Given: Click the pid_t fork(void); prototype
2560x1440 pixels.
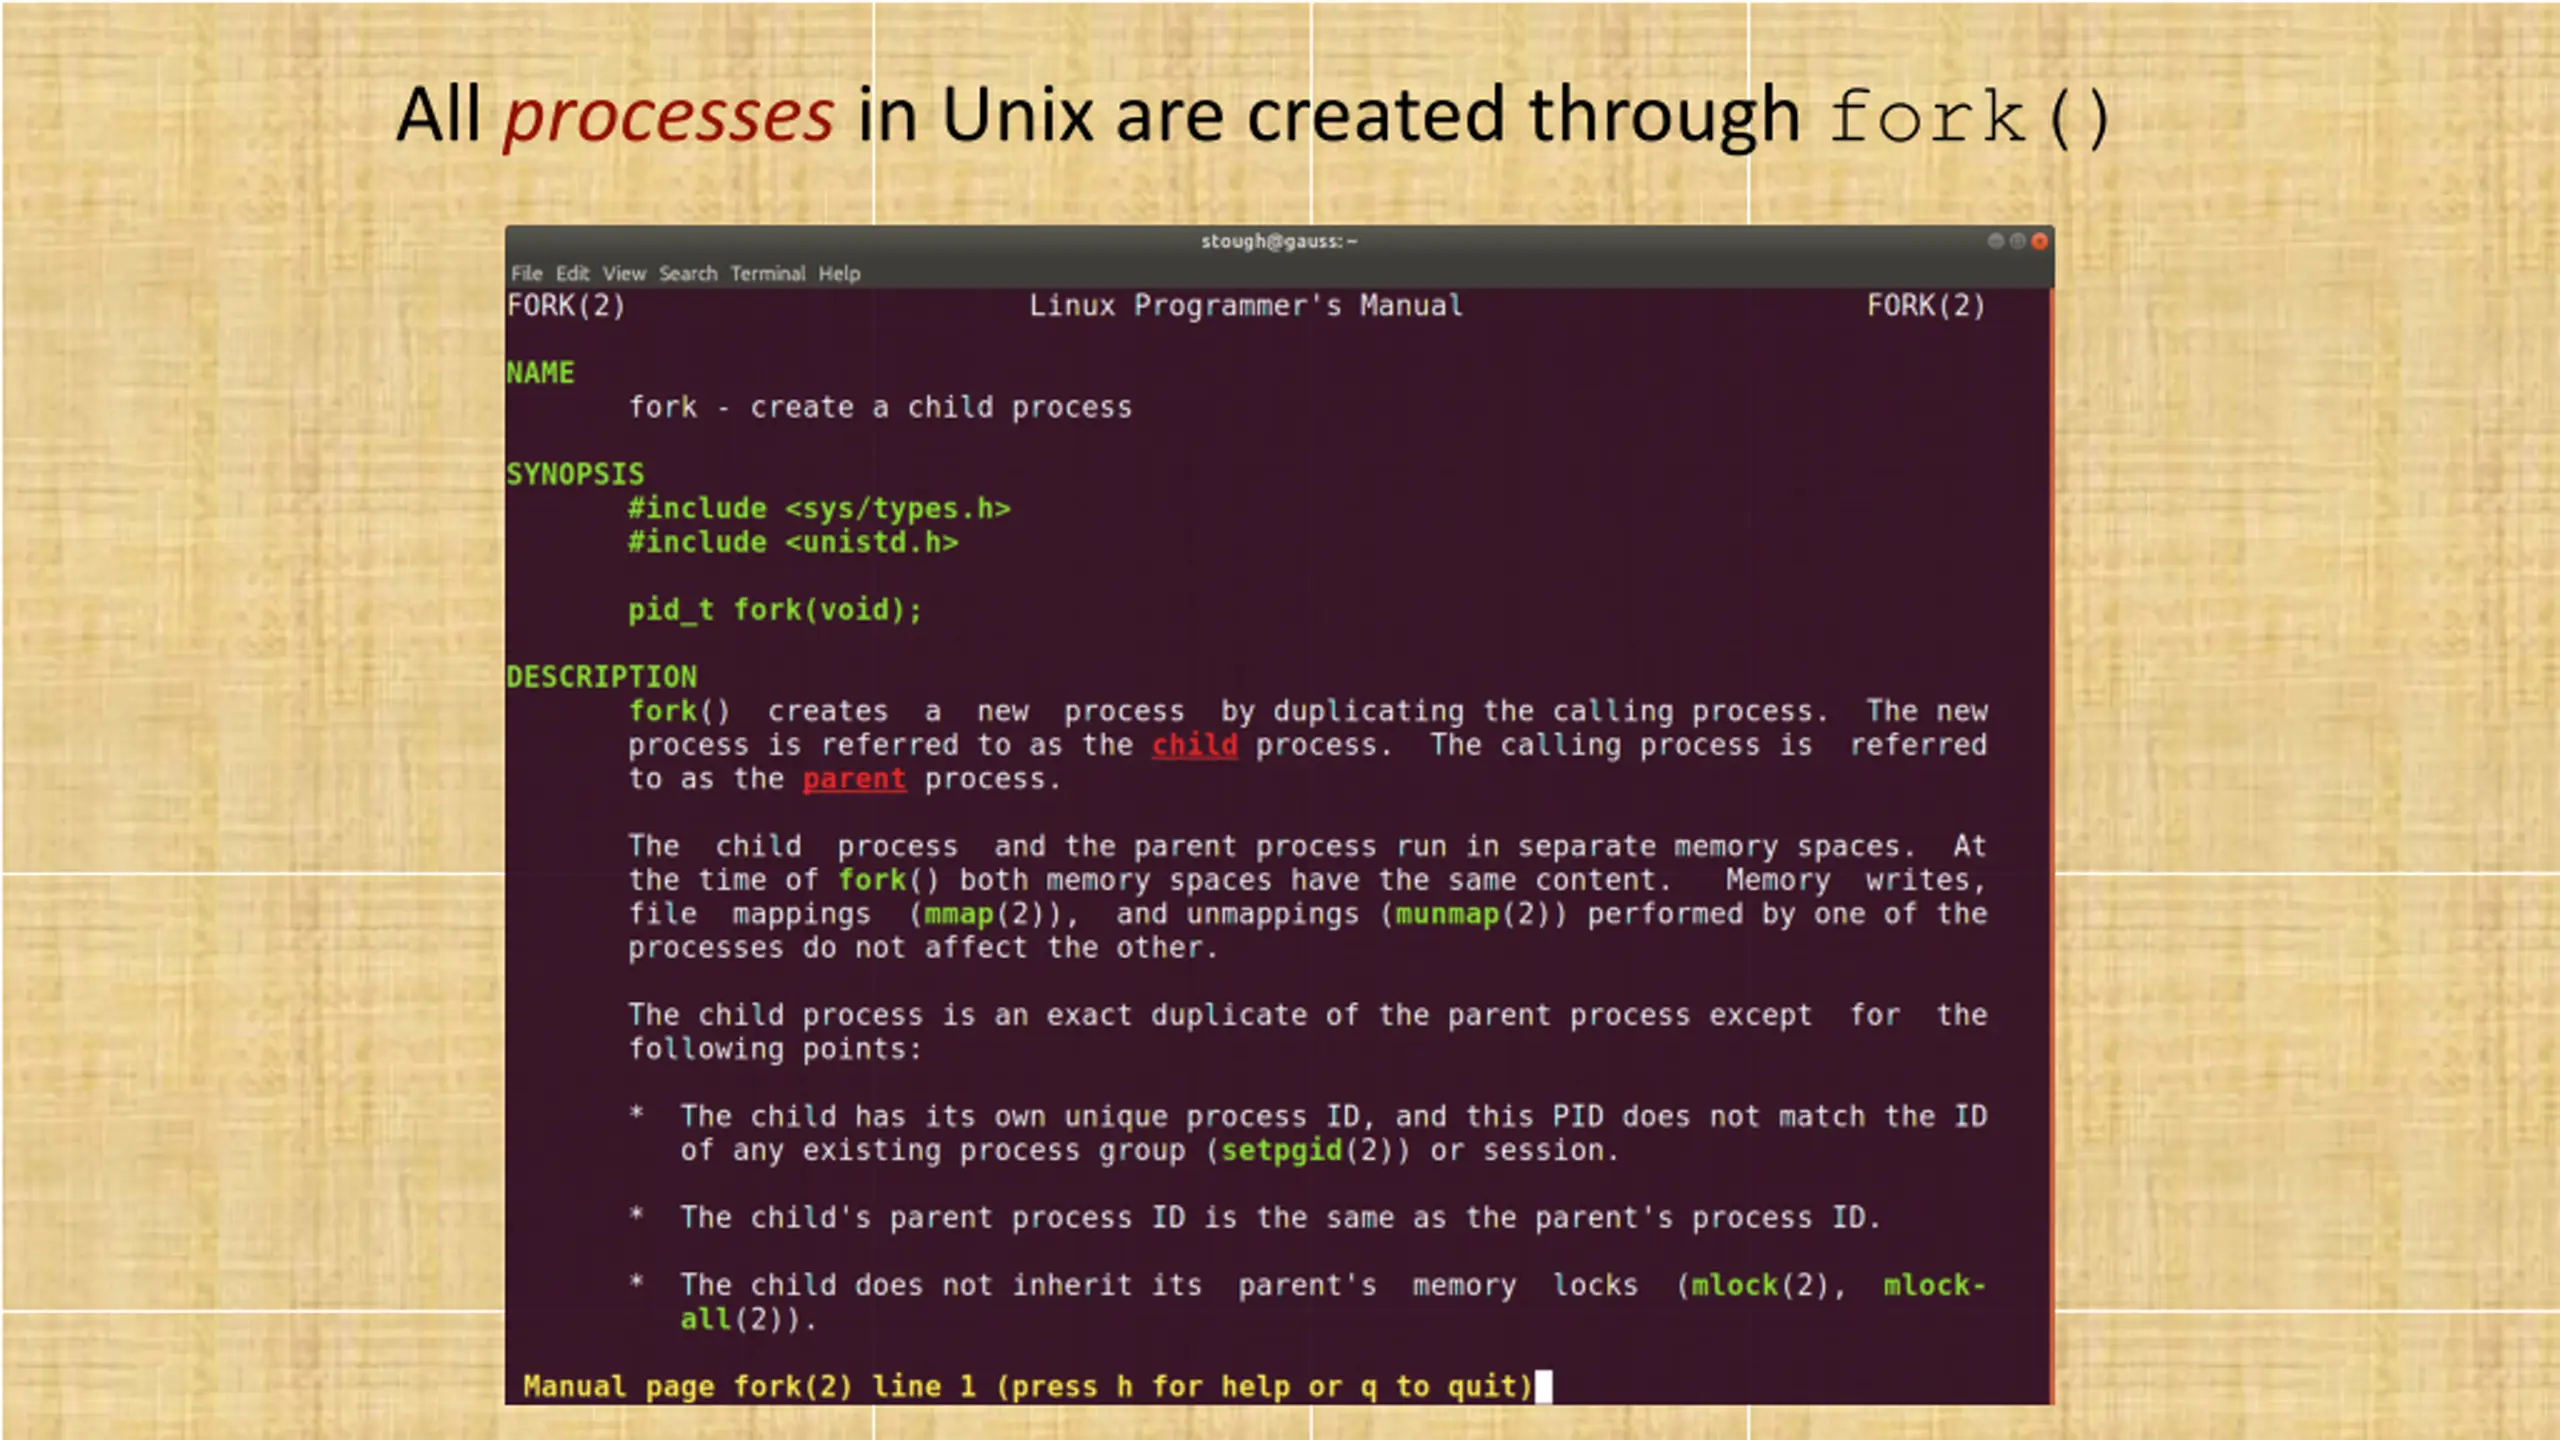Looking at the screenshot, I should pyautogui.click(x=775, y=610).
